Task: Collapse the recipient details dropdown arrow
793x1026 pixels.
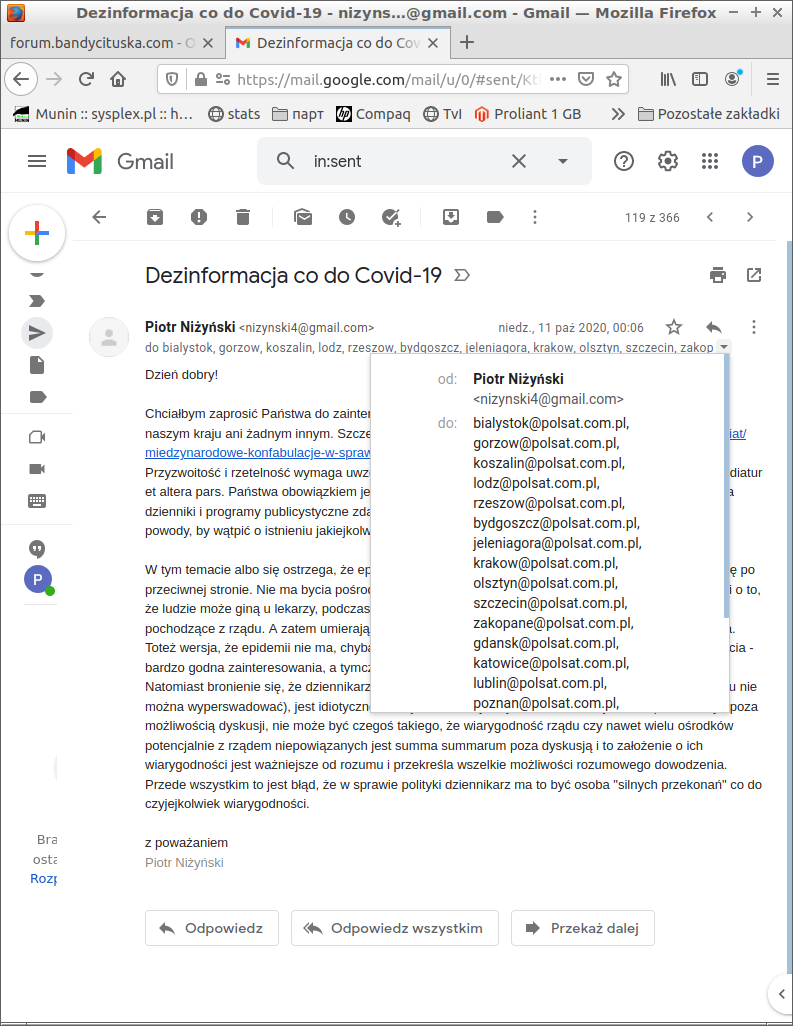Action: (x=724, y=347)
